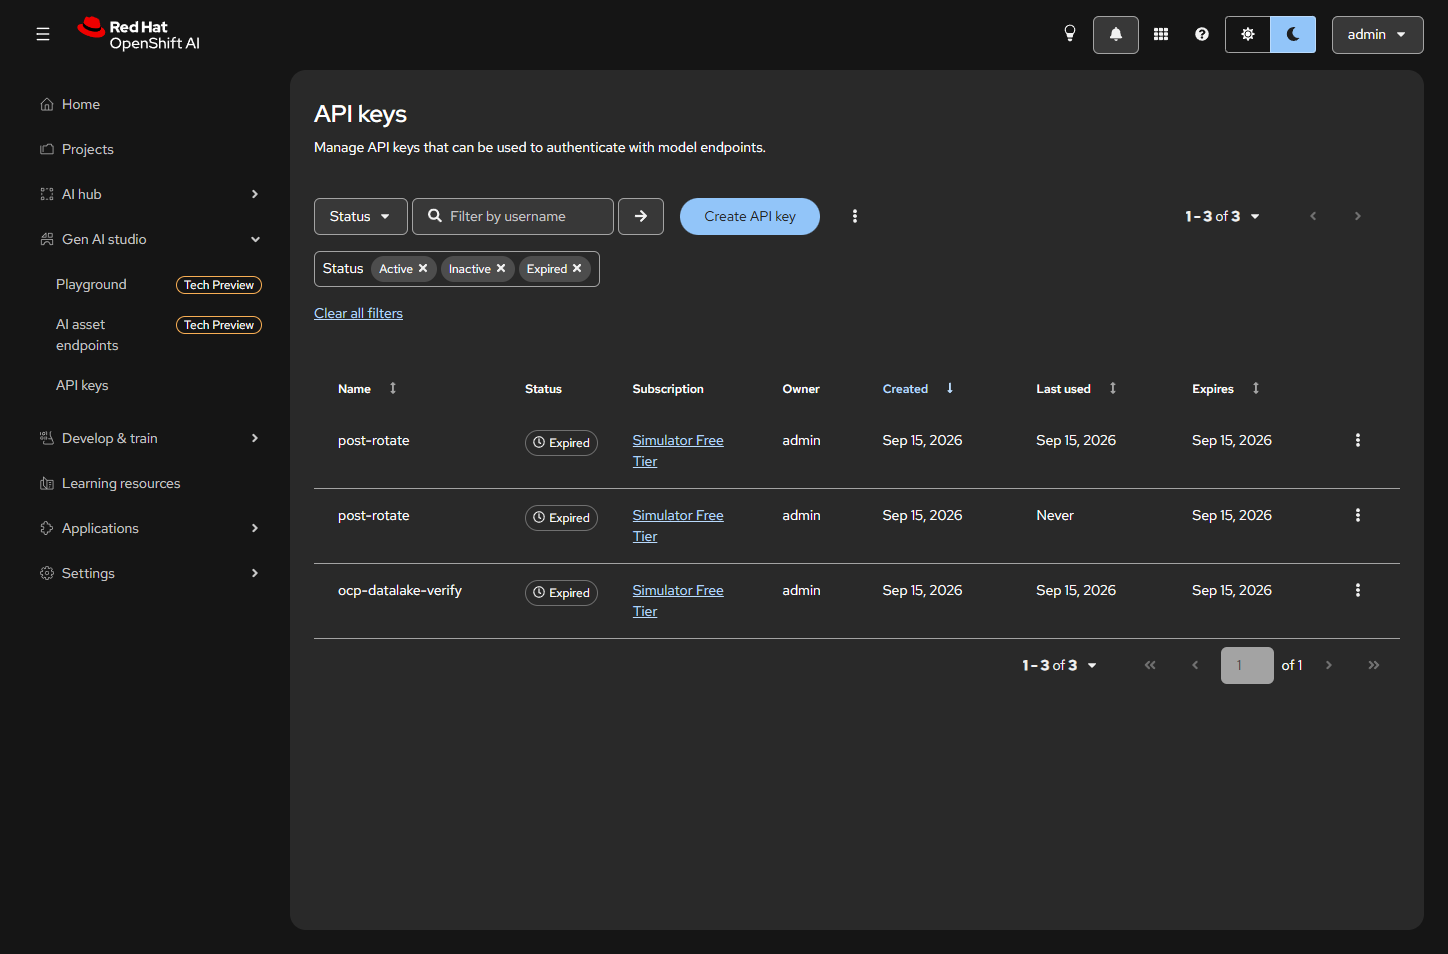Go to first page in bottom pagination

[1150, 665]
